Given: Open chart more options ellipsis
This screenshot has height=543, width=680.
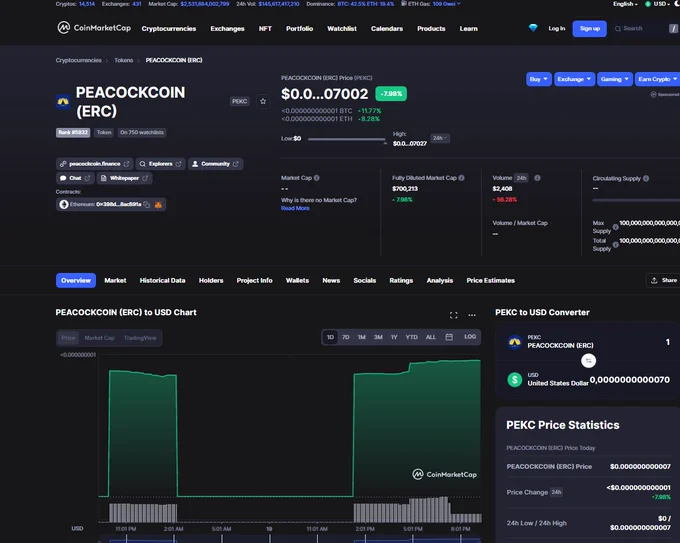Looking at the screenshot, I should coord(472,315).
